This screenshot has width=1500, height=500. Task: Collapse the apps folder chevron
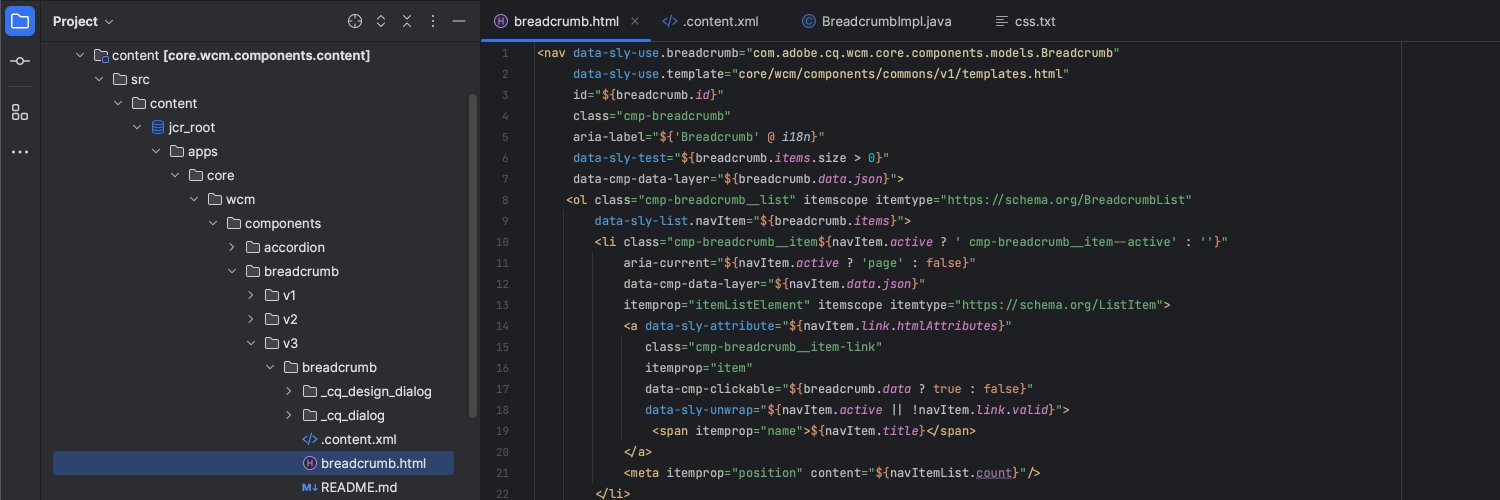(156, 151)
